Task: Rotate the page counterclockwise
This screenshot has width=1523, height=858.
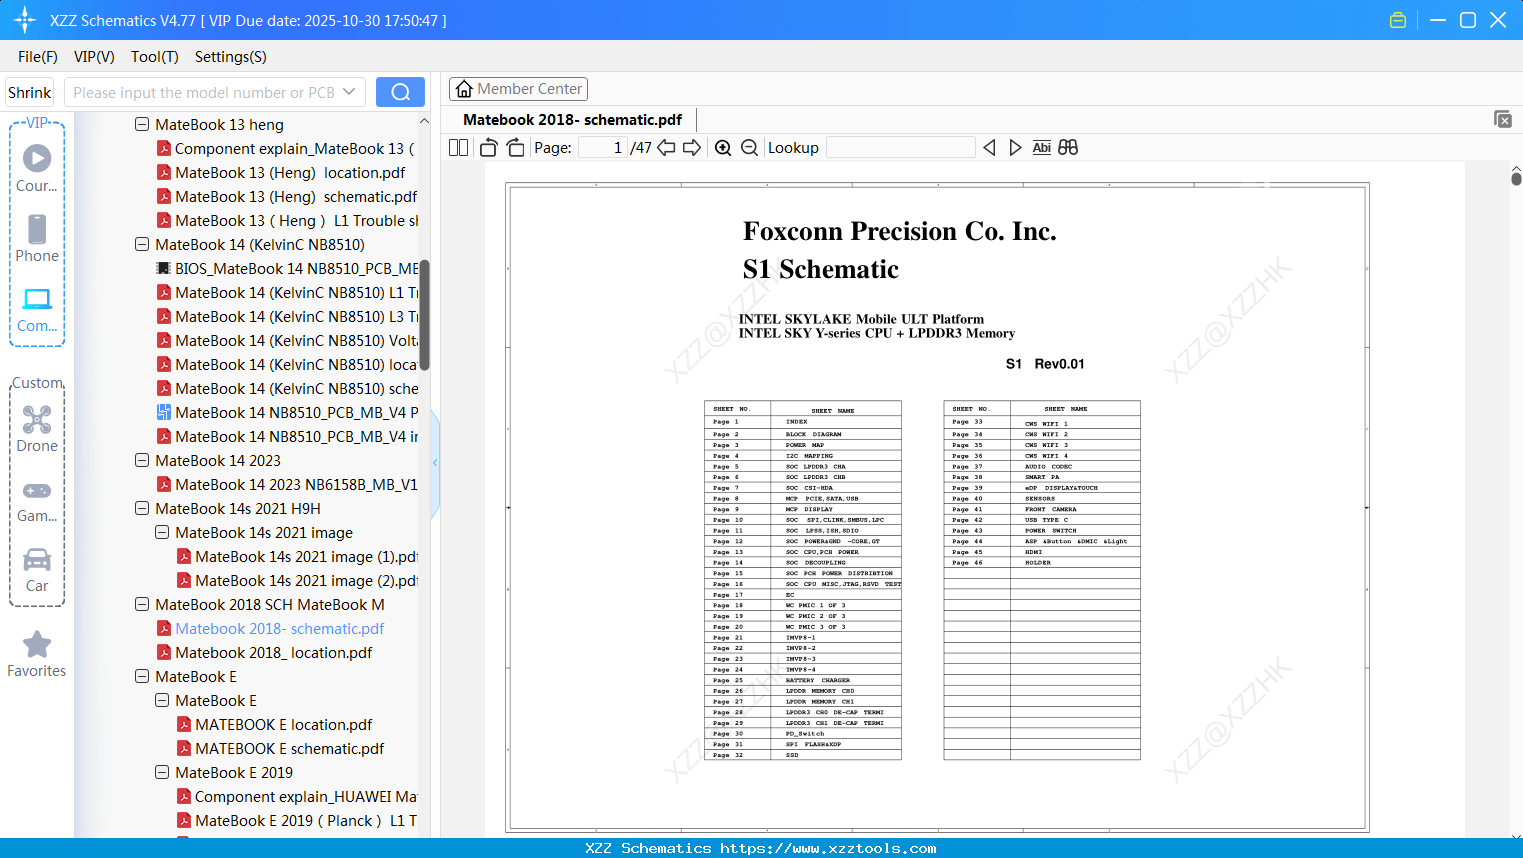Action: (488, 148)
